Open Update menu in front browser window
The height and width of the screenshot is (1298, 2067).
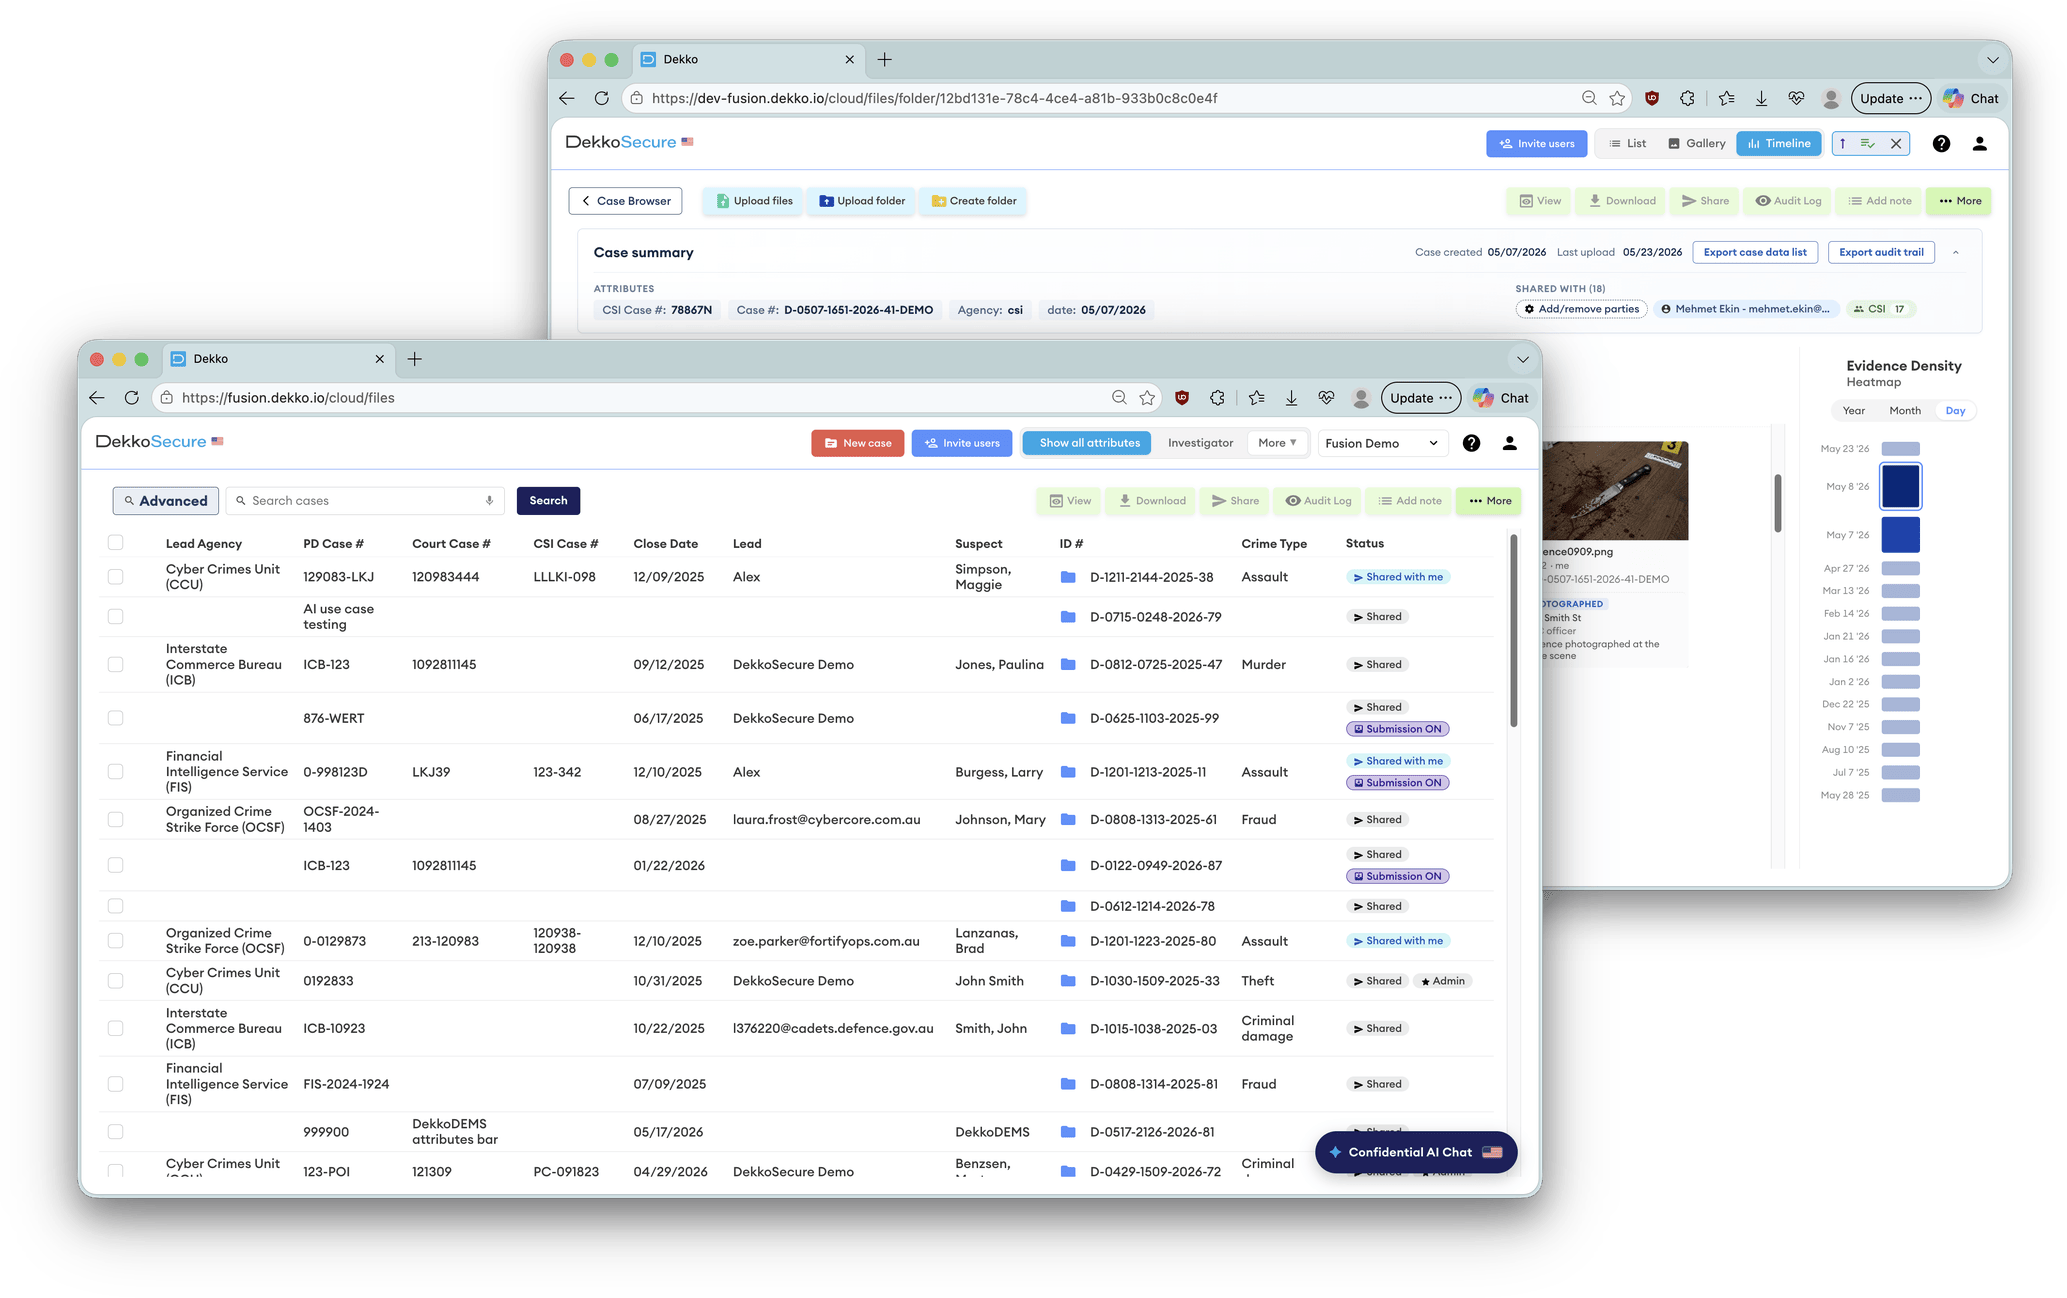click(x=1420, y=398)
